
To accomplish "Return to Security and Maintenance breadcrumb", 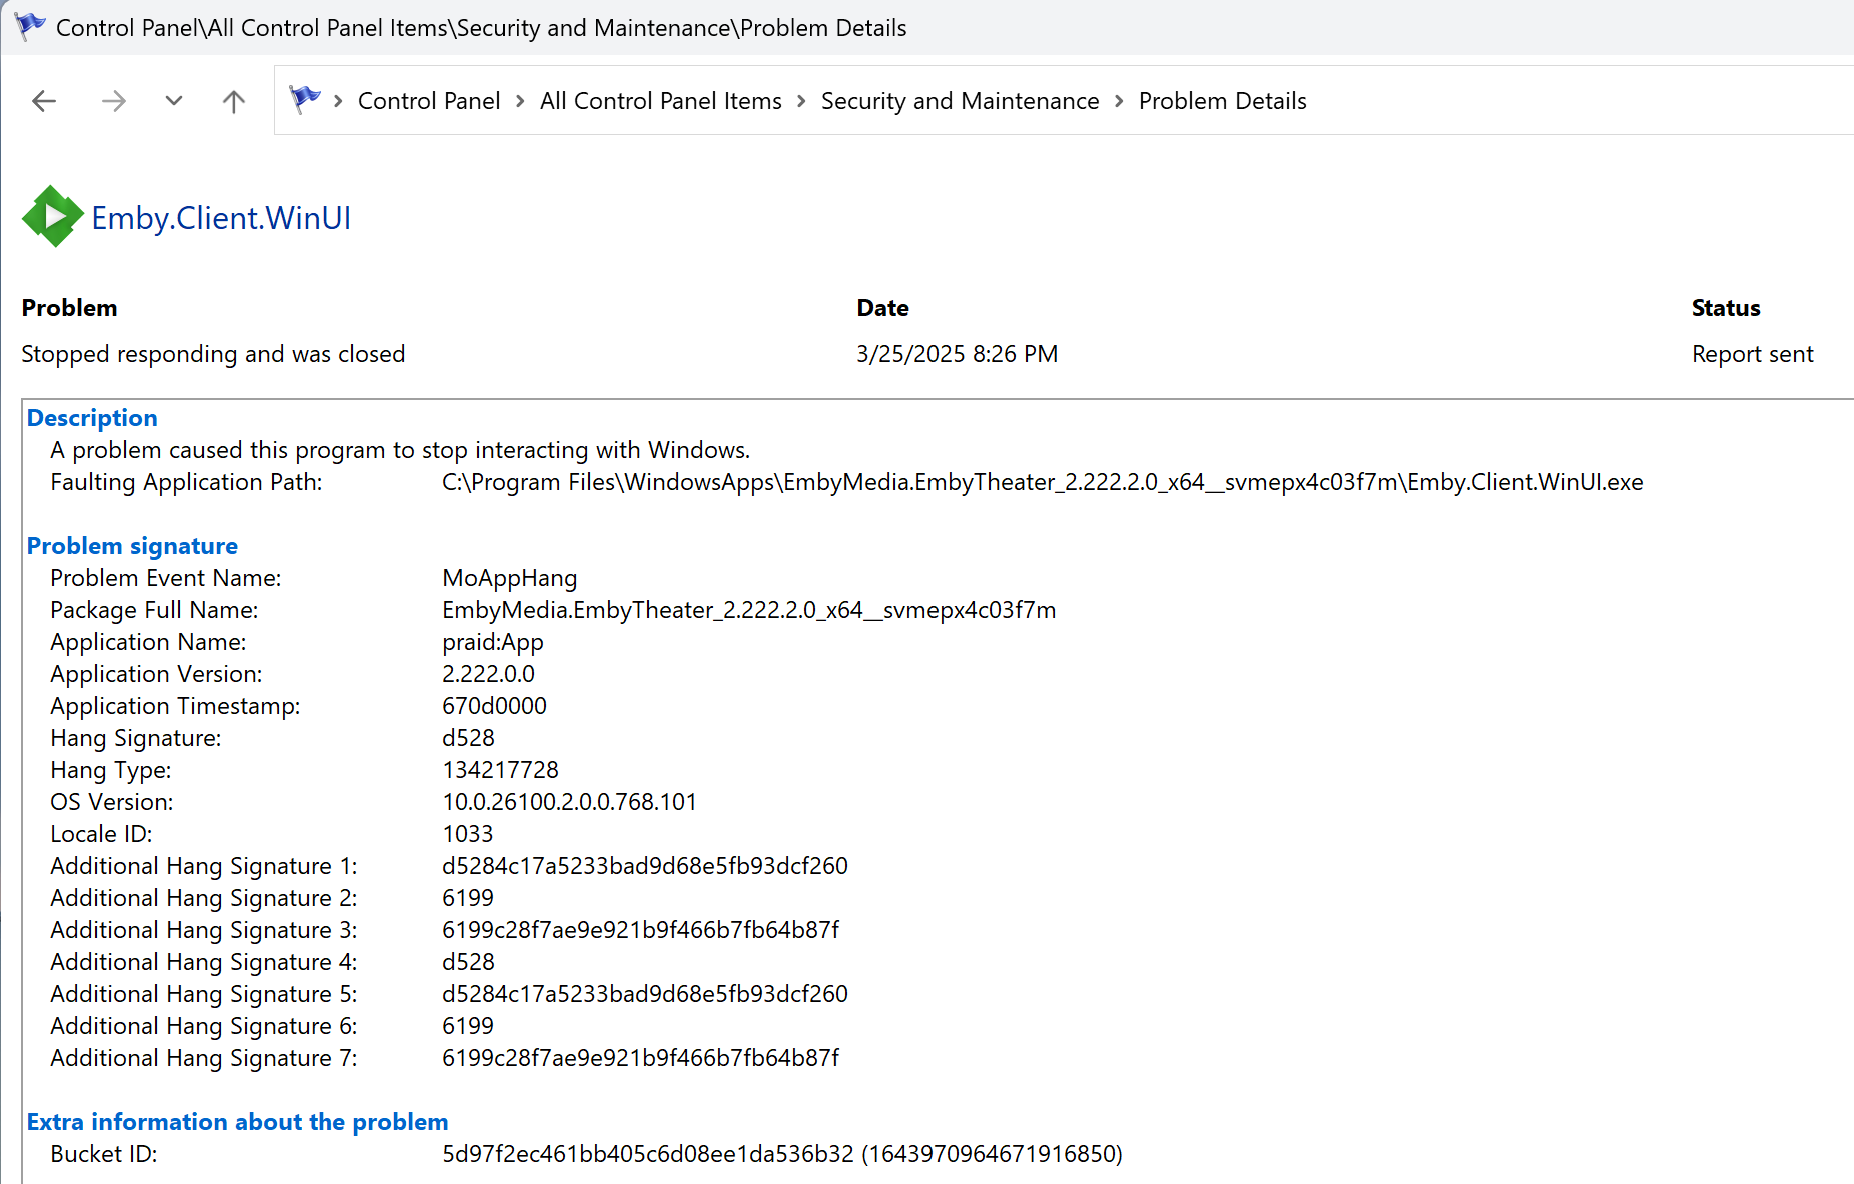I will pos(960,101).
